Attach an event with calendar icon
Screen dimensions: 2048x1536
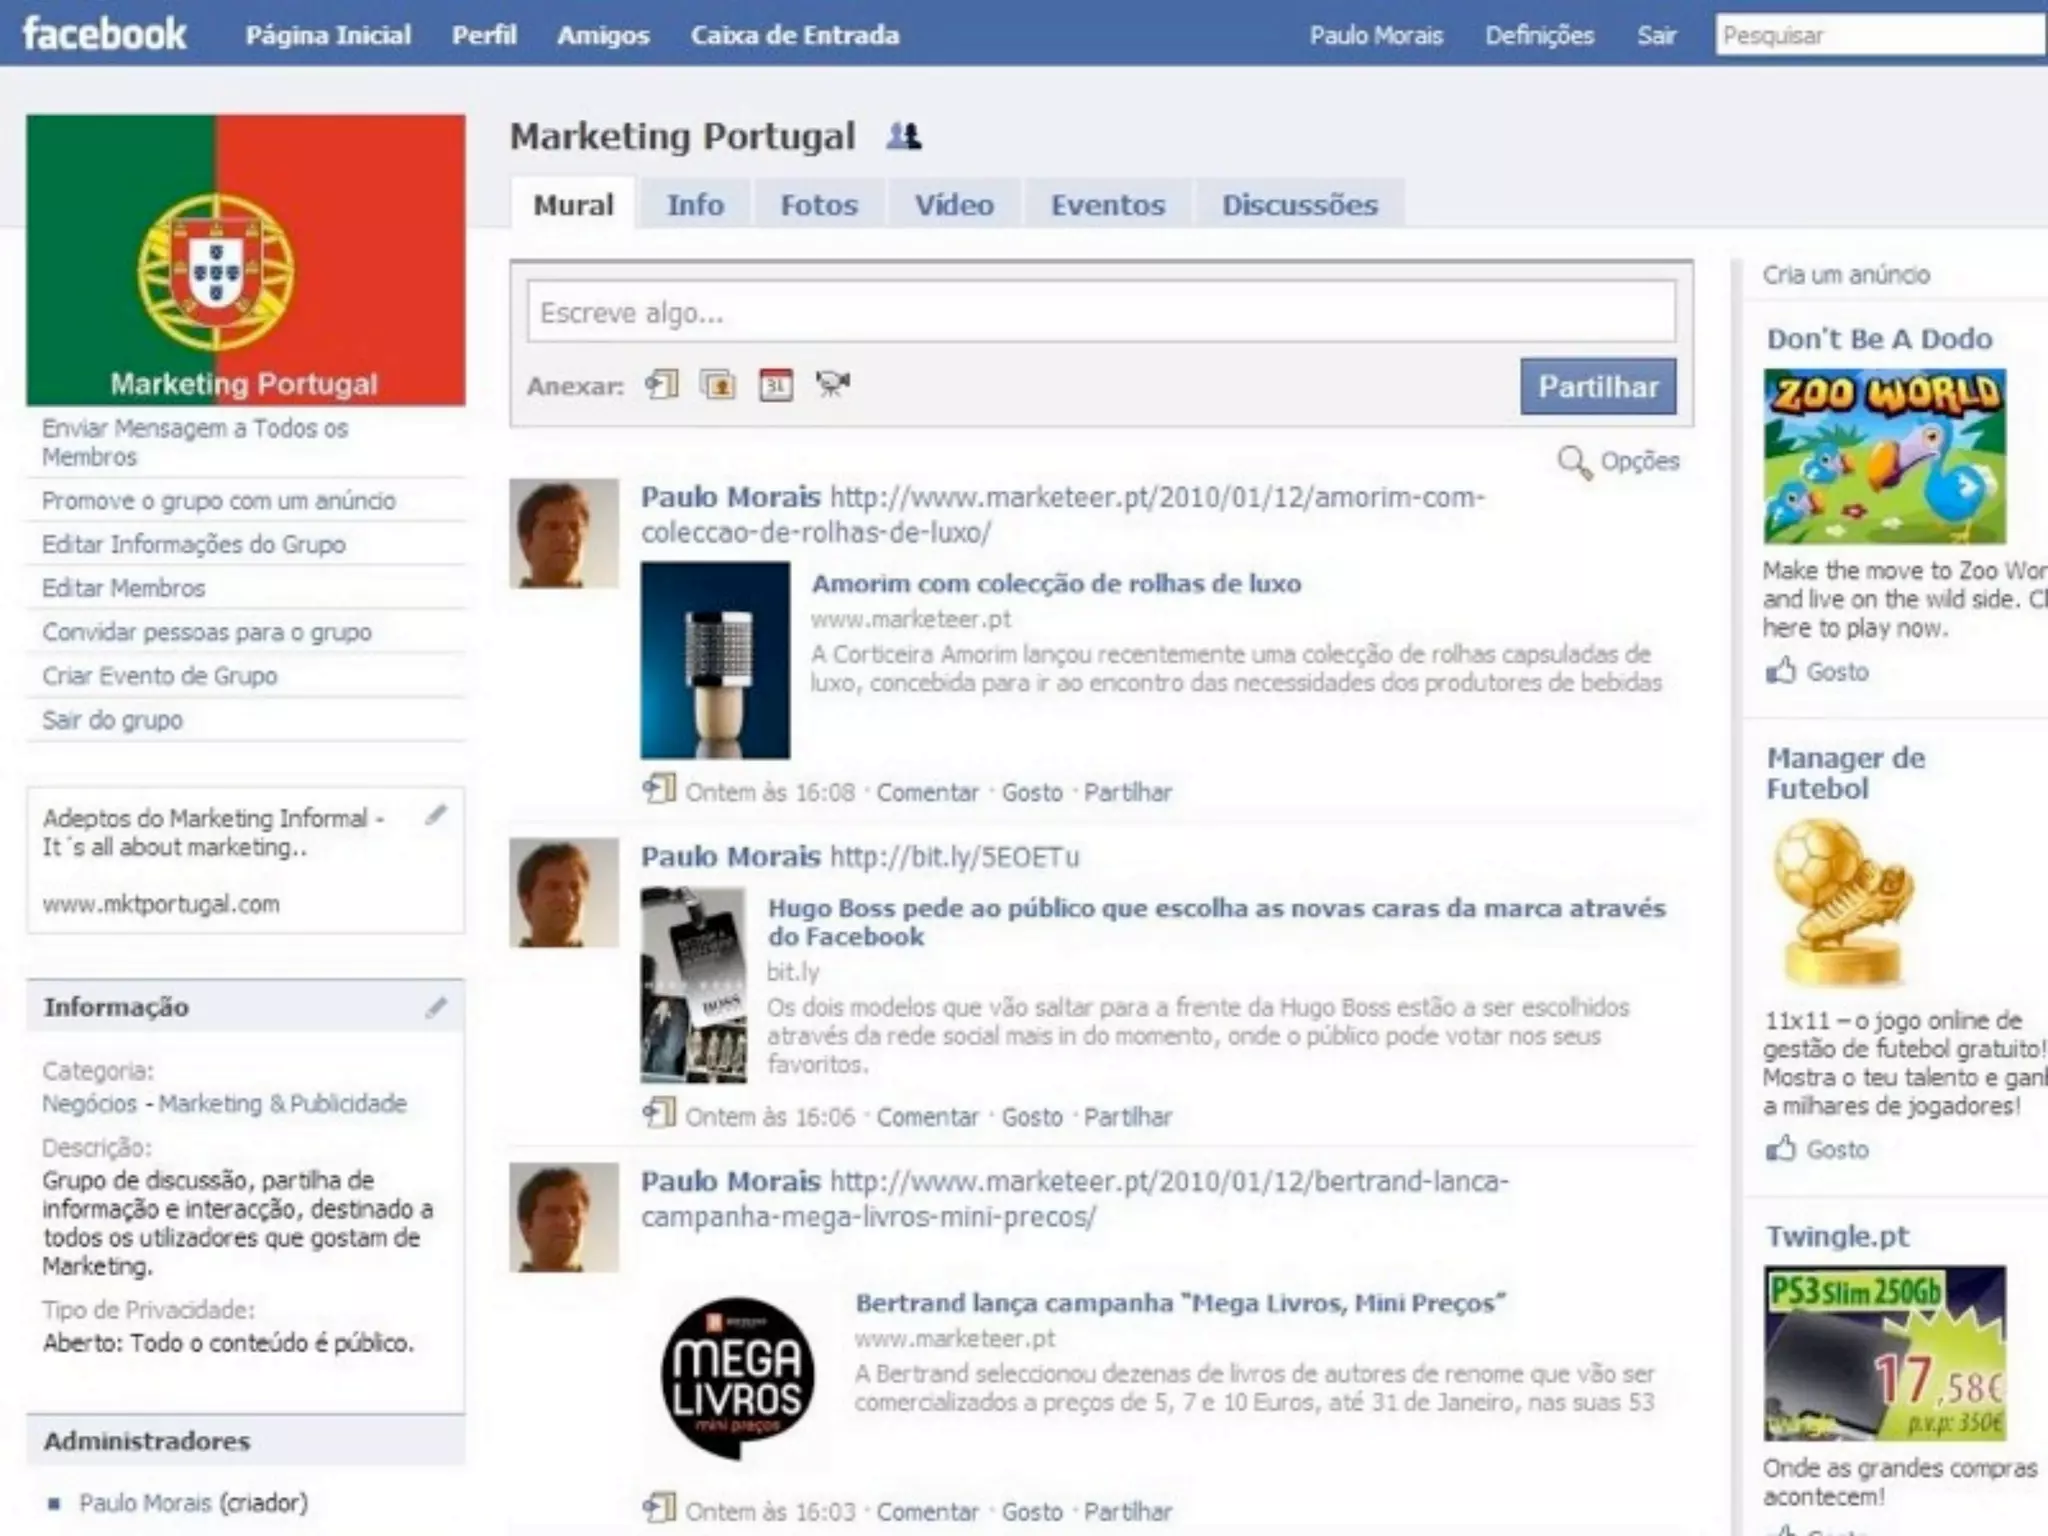pyautogui.click(x=776, y=384)
